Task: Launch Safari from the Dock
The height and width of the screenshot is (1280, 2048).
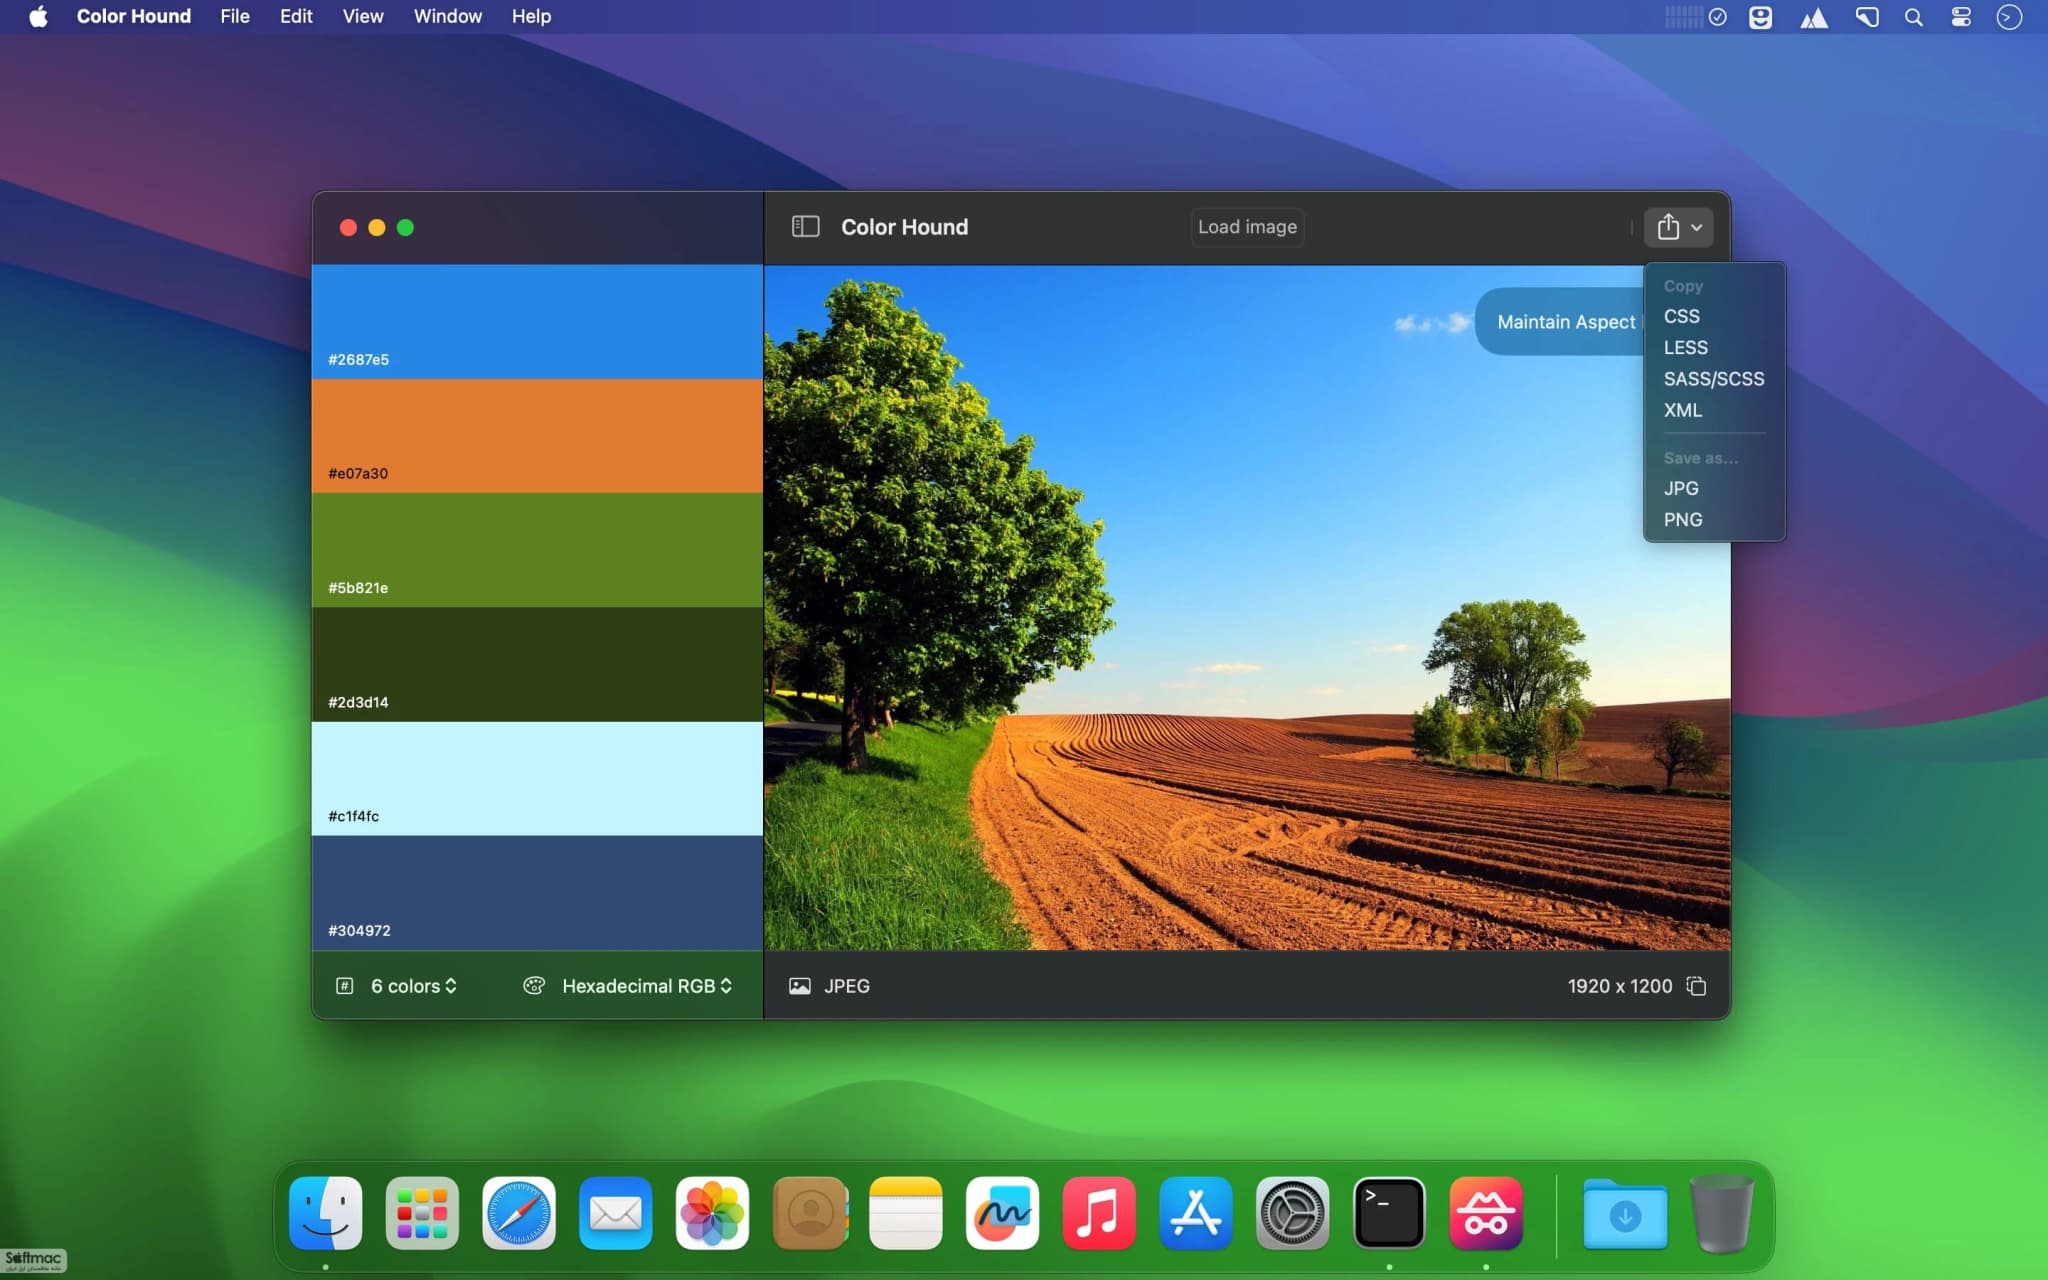Action: point(518,1213)
